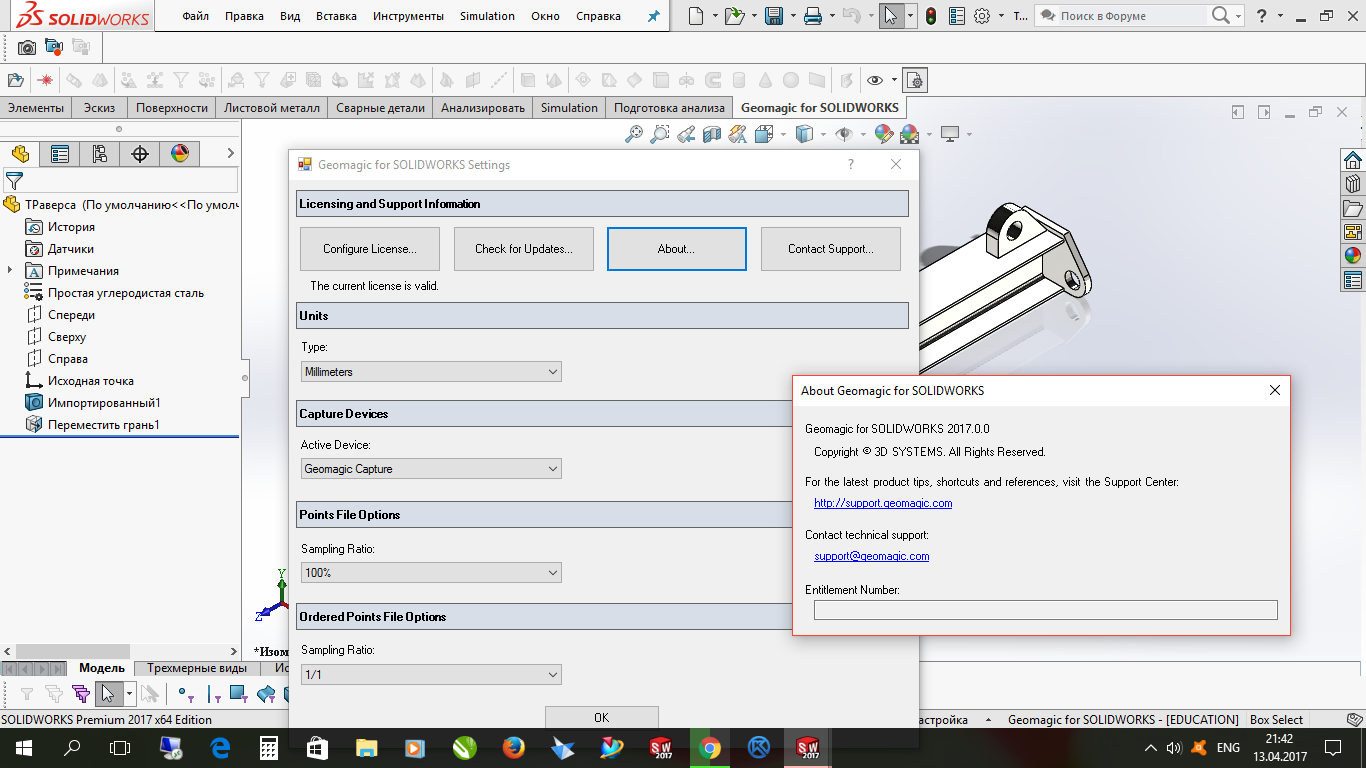Expand the Примечания tree node

pyautogui.click(x=10, y=271)
